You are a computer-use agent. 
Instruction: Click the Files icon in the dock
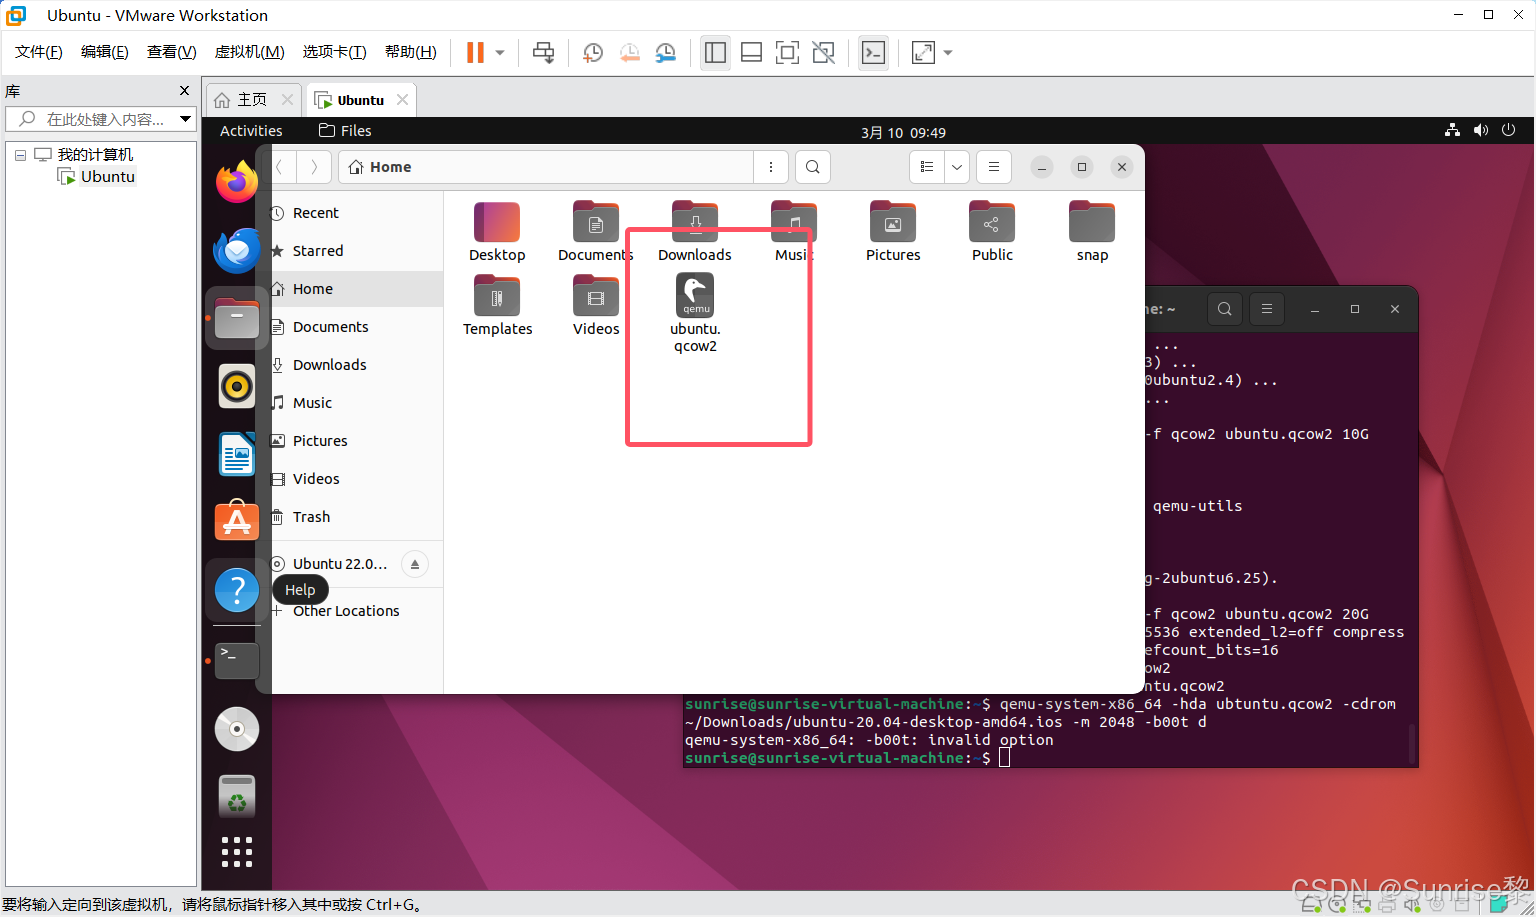[x=237, y=319]
